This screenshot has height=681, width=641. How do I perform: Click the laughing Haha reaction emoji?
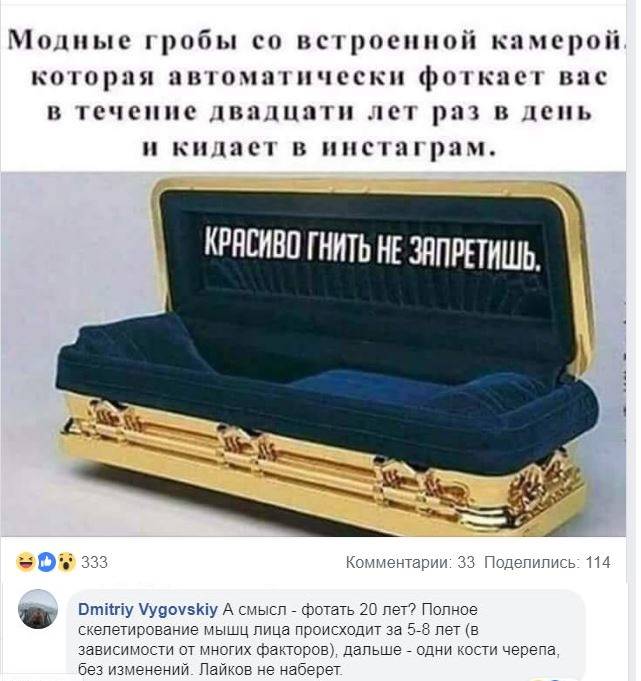point(25,562)
